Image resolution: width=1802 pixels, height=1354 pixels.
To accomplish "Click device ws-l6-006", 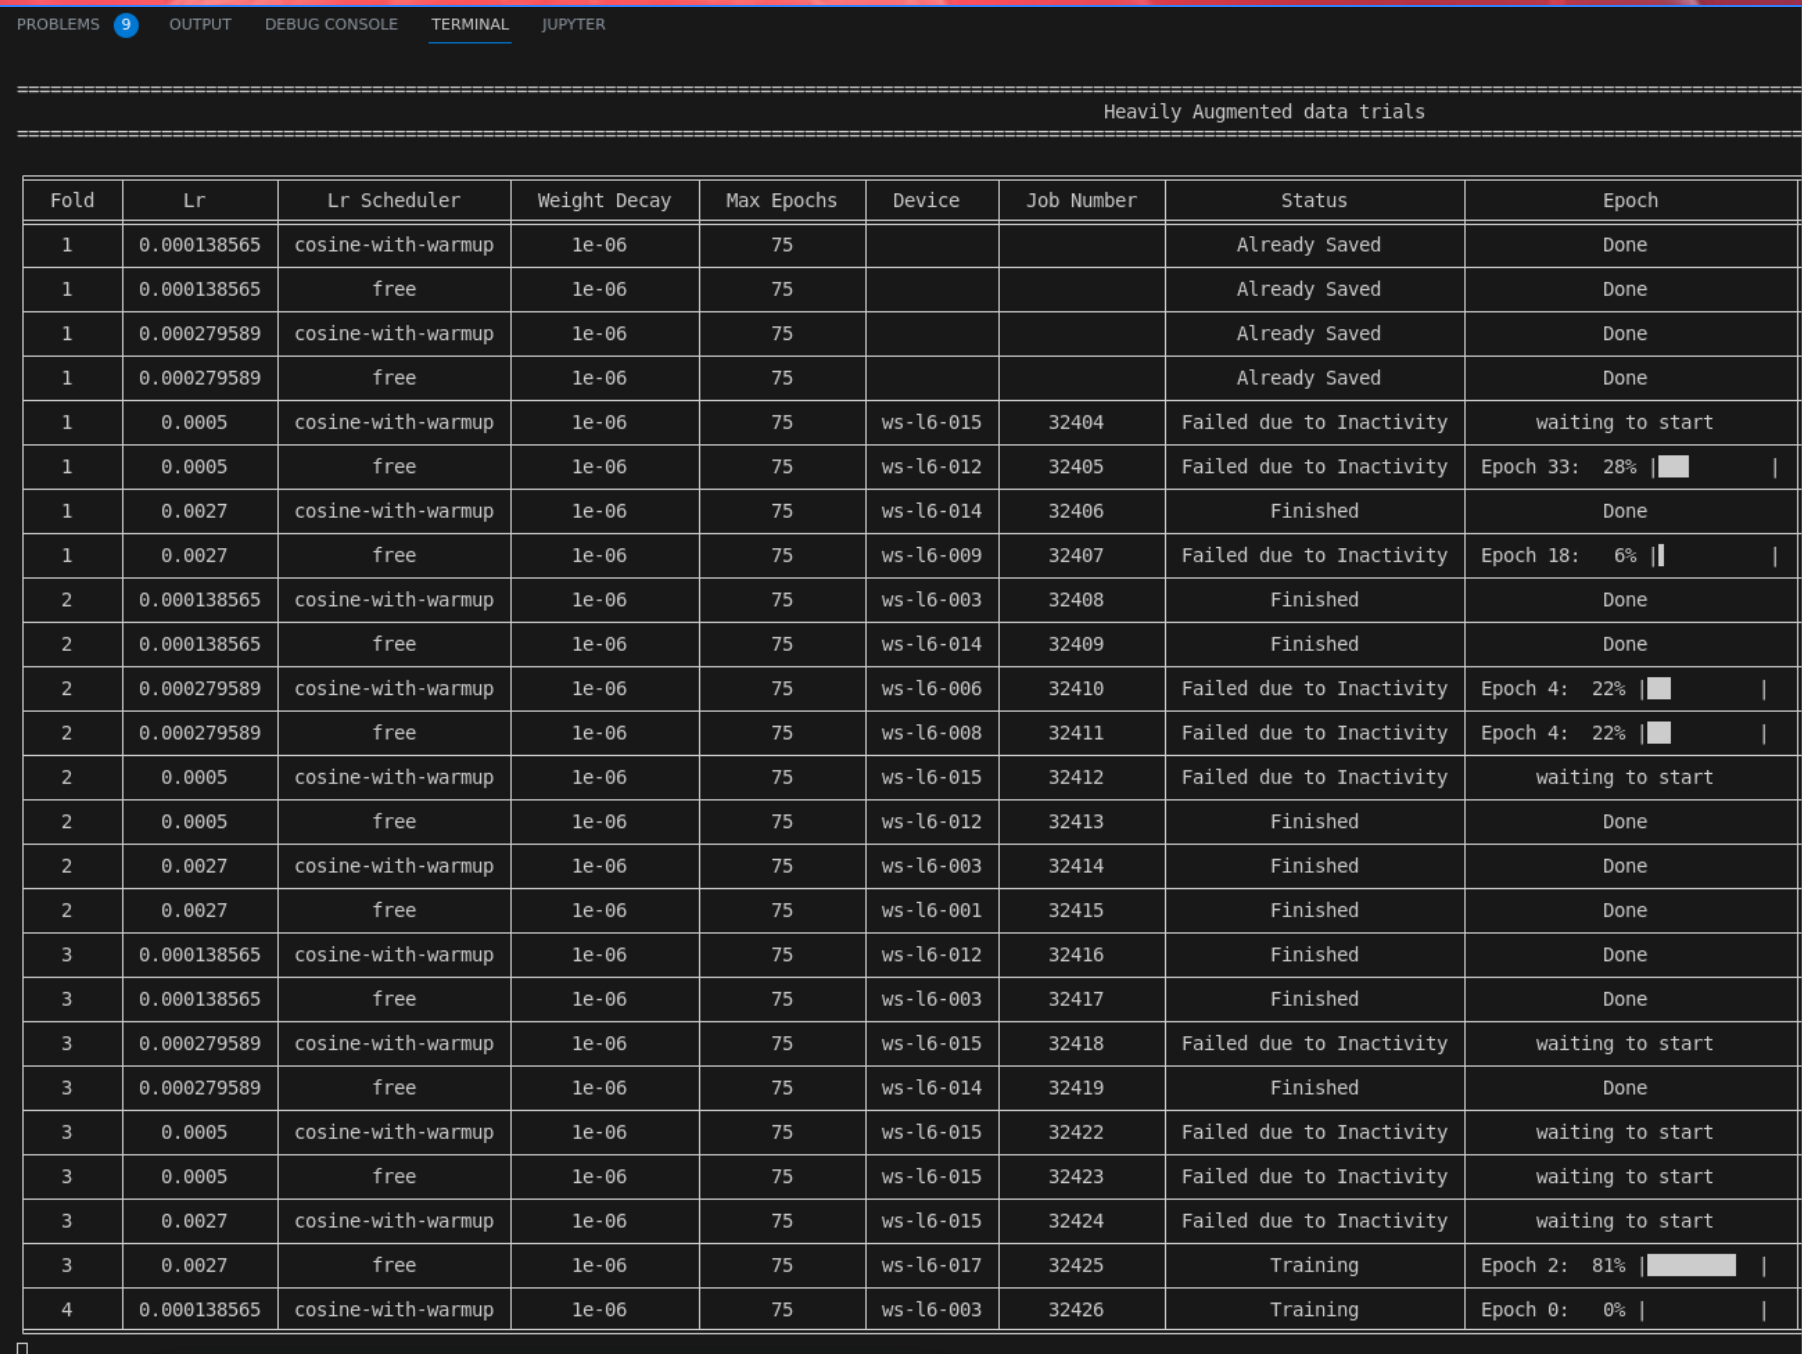I will [x=931, y=688].
